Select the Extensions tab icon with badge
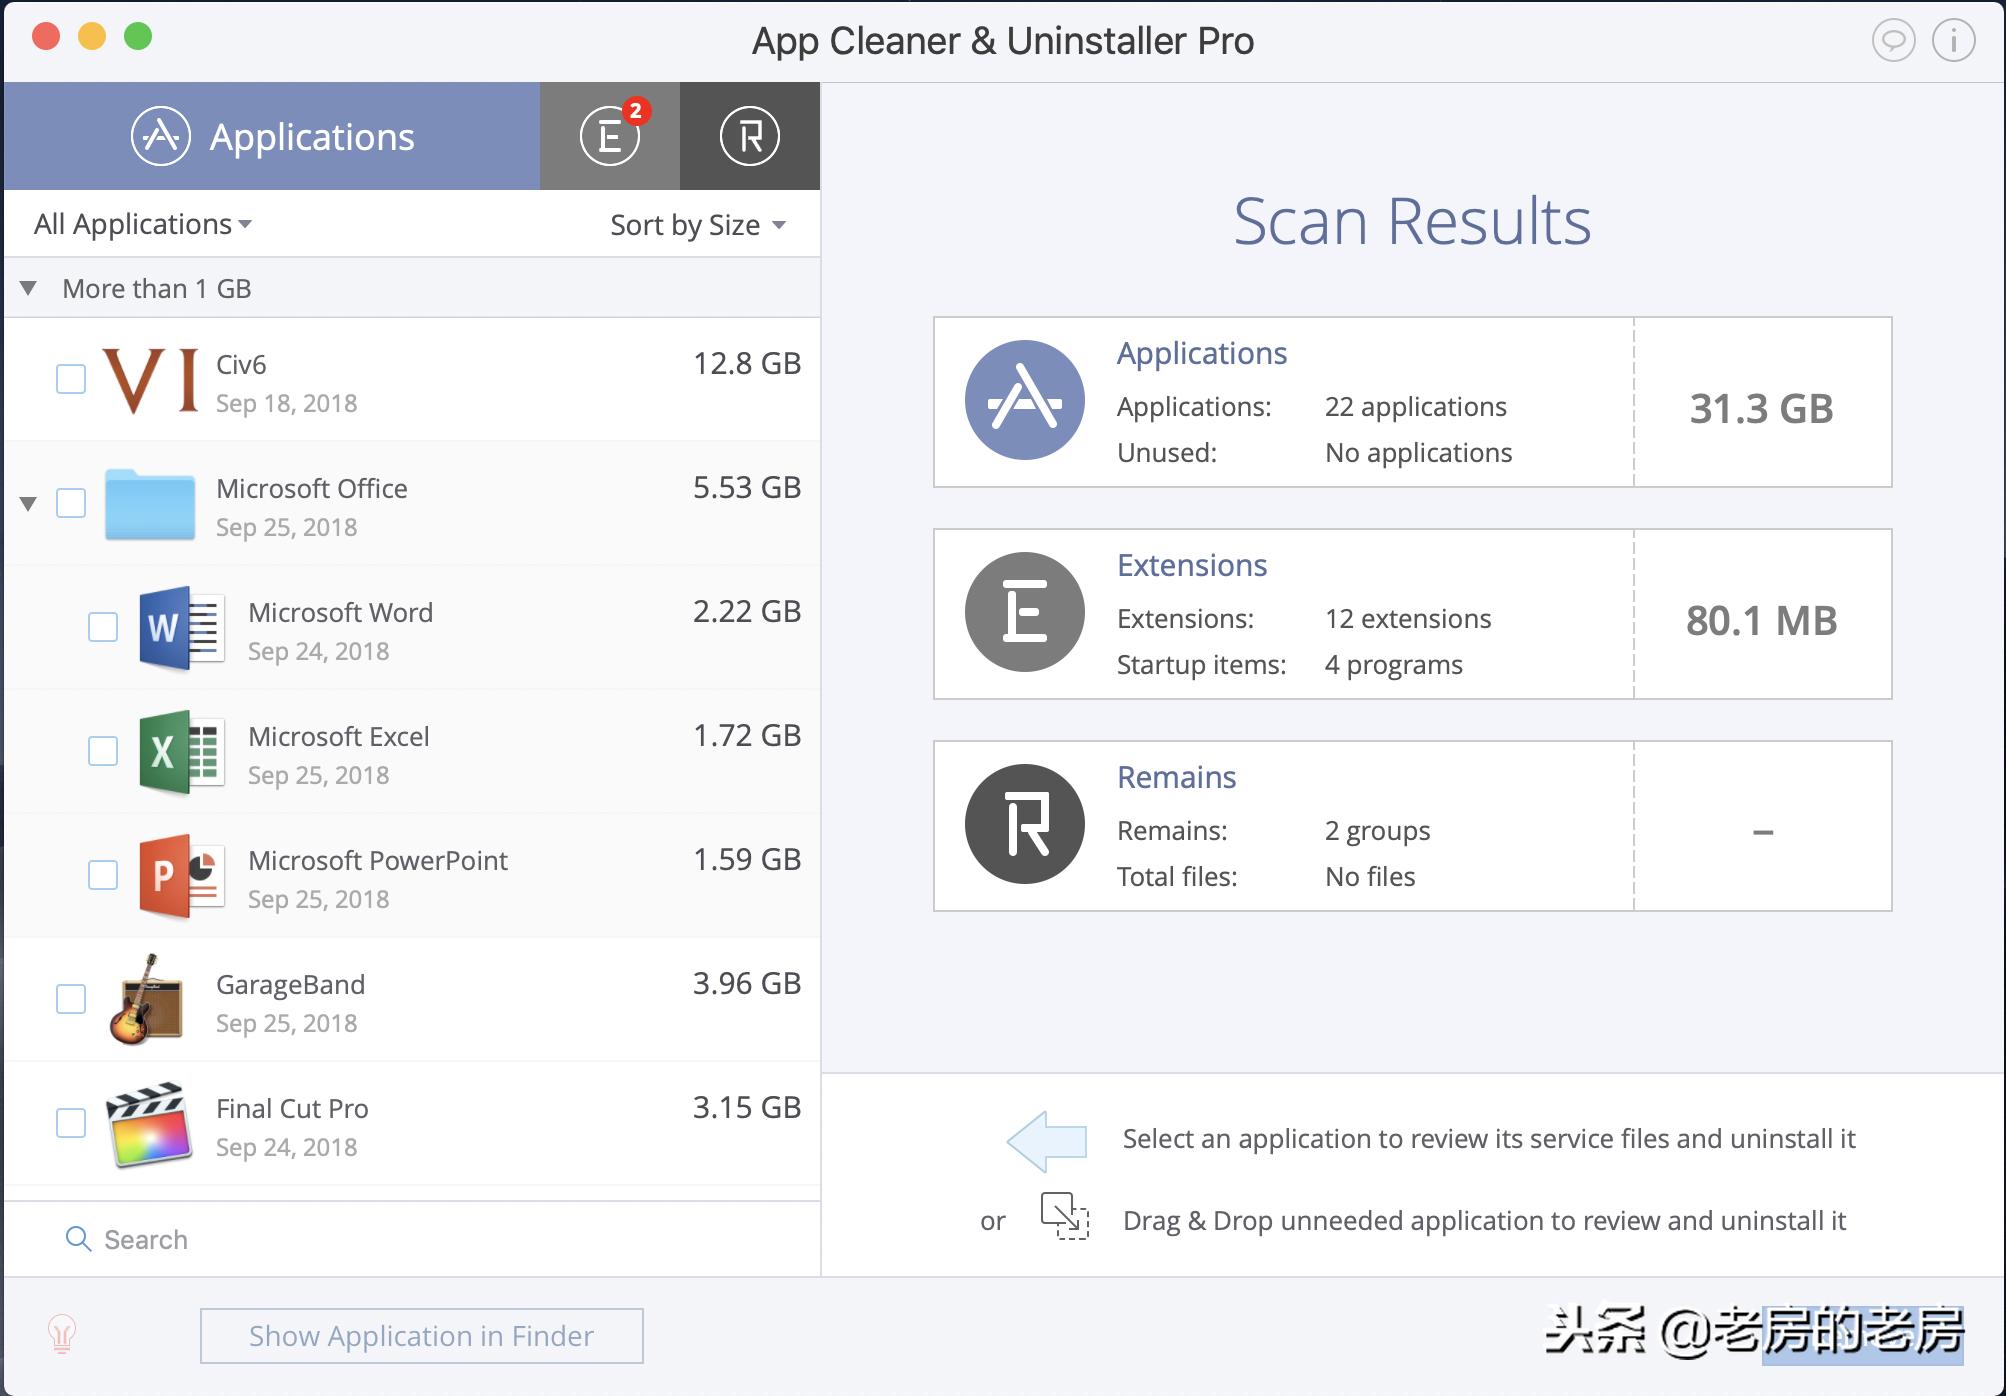Image resolution: width=2006 pixels, height=1396 pixels. coord(610,137)
